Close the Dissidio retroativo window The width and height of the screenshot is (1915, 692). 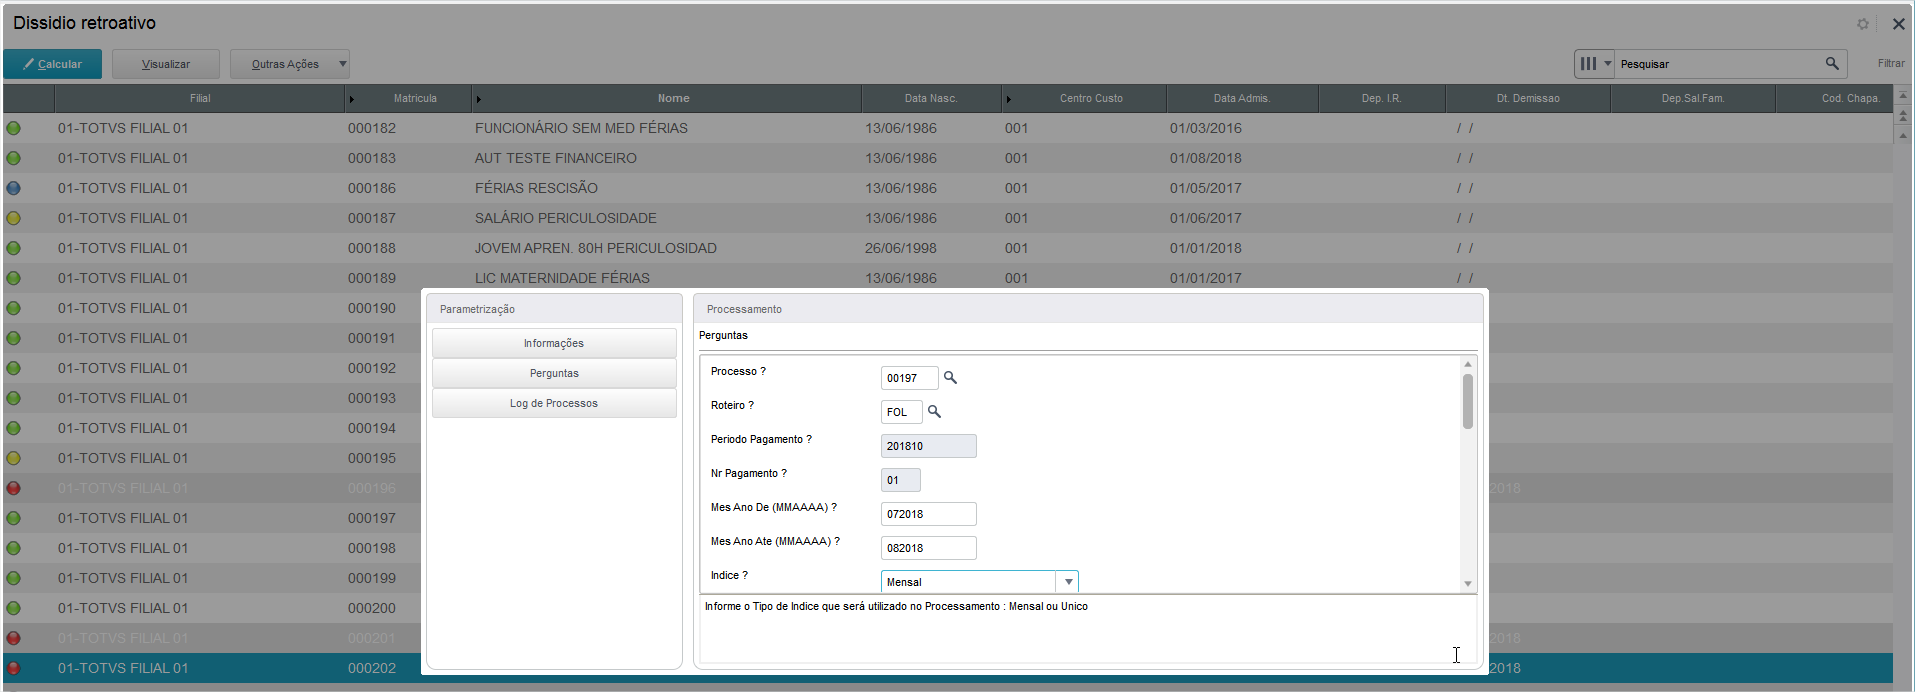[1898, 24]
